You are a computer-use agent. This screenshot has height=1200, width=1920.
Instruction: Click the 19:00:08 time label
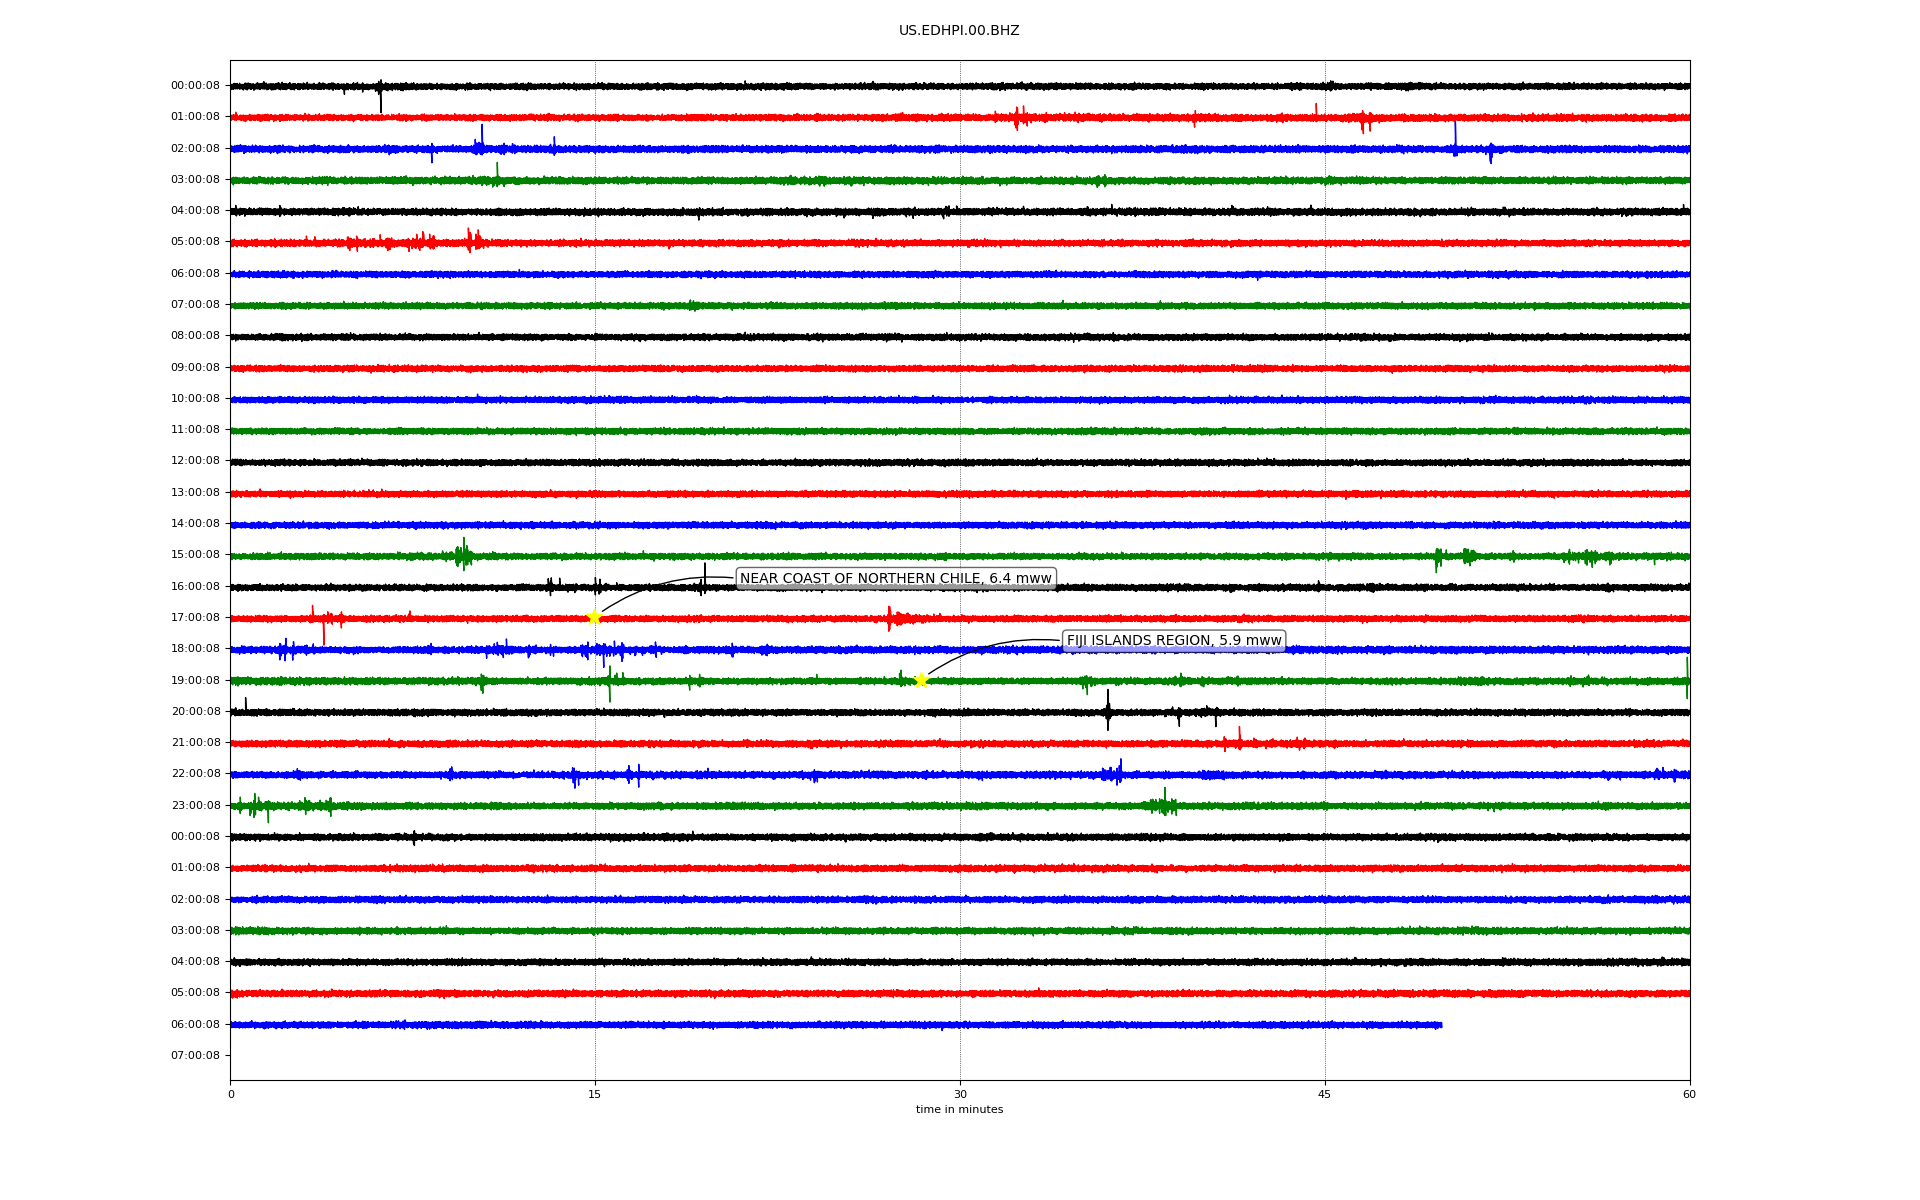tap(195, 680)
